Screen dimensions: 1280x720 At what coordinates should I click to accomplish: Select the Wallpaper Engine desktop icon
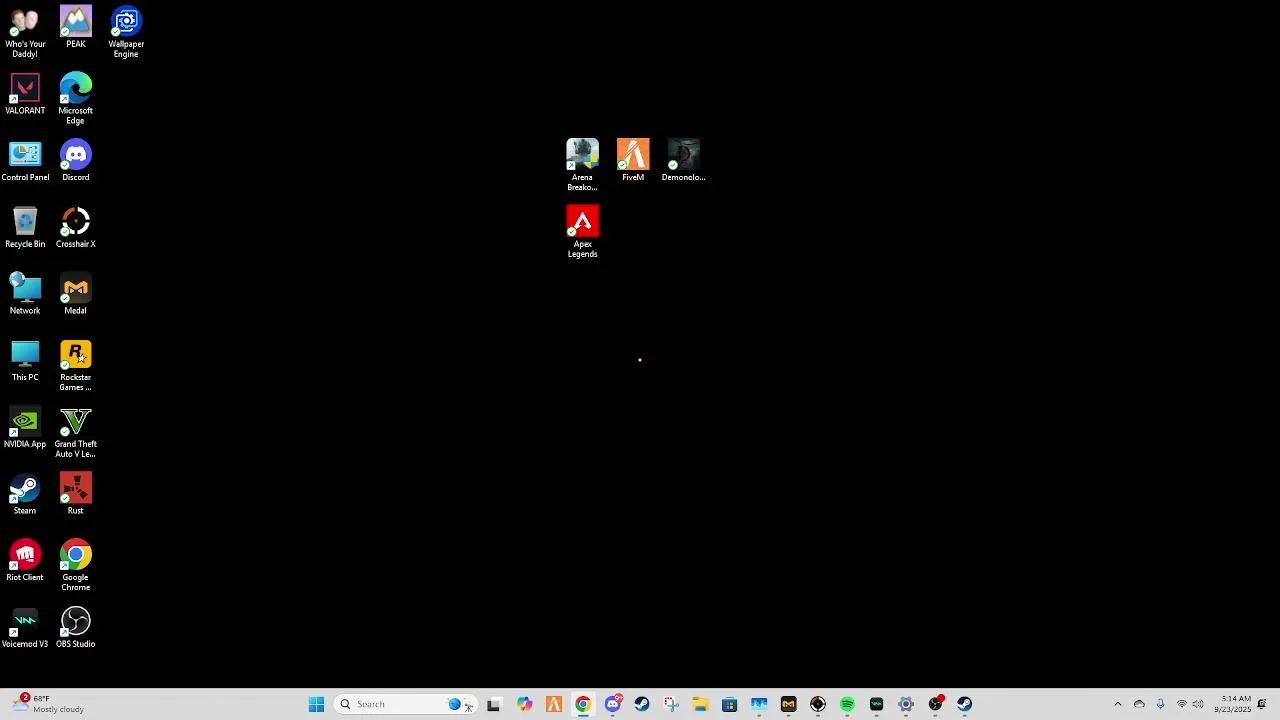tap(126, 32)
